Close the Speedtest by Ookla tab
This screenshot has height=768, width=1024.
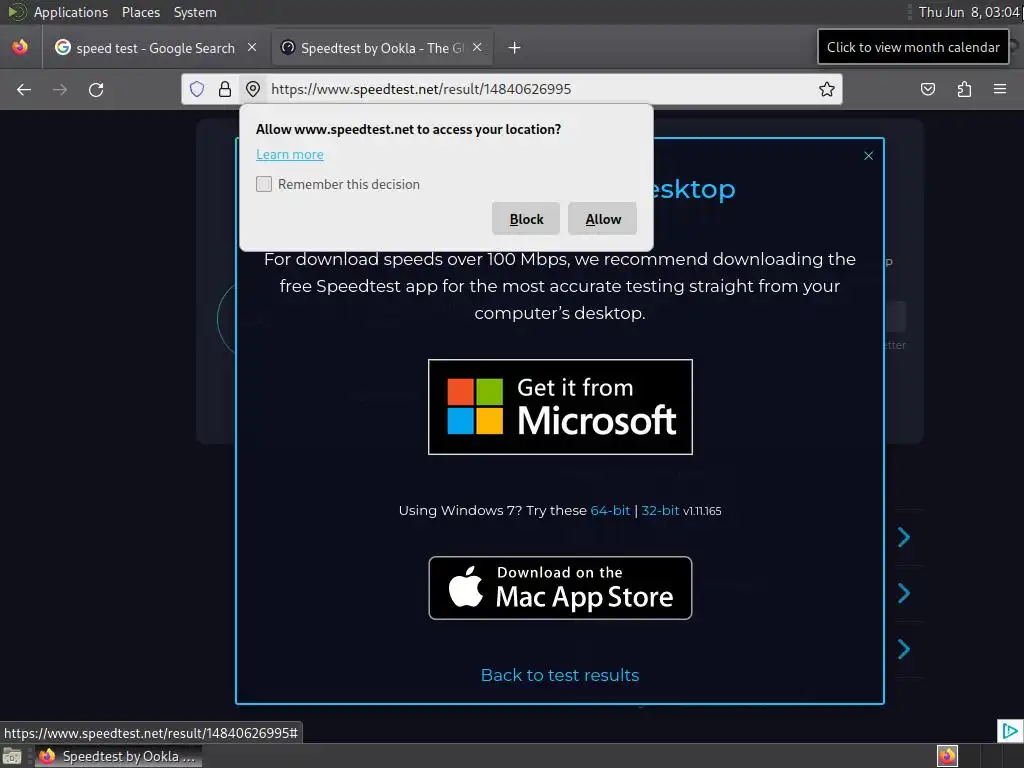[477, 47]
